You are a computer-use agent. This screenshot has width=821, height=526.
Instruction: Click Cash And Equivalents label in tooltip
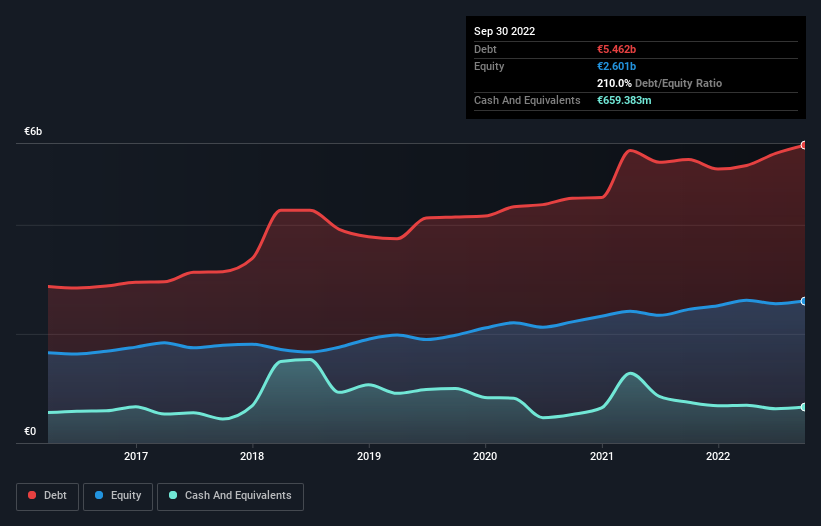(527, 100)
